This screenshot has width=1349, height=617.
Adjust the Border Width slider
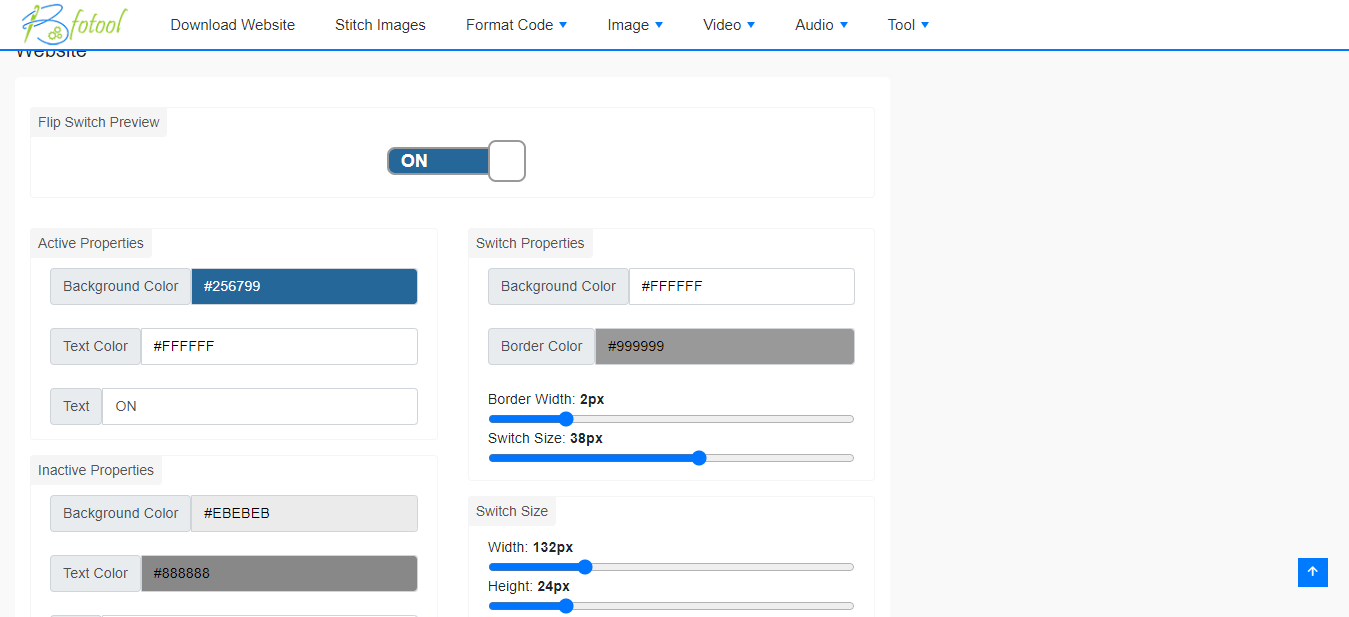566,419
